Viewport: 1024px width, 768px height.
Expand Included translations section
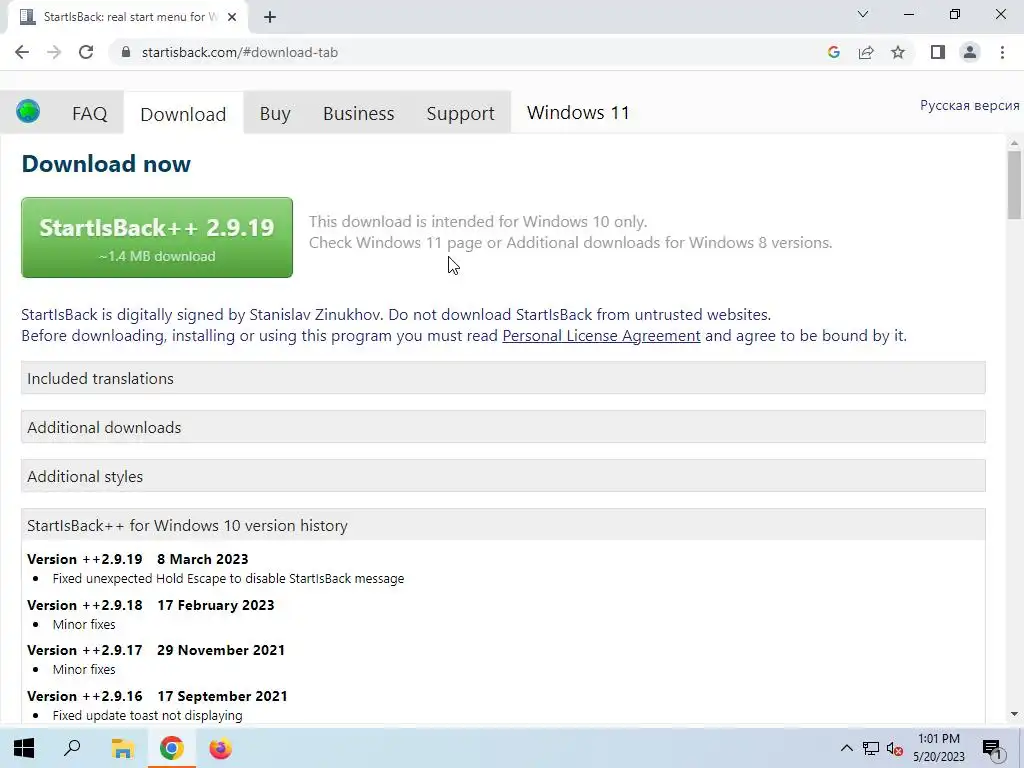tap(503, 378)
